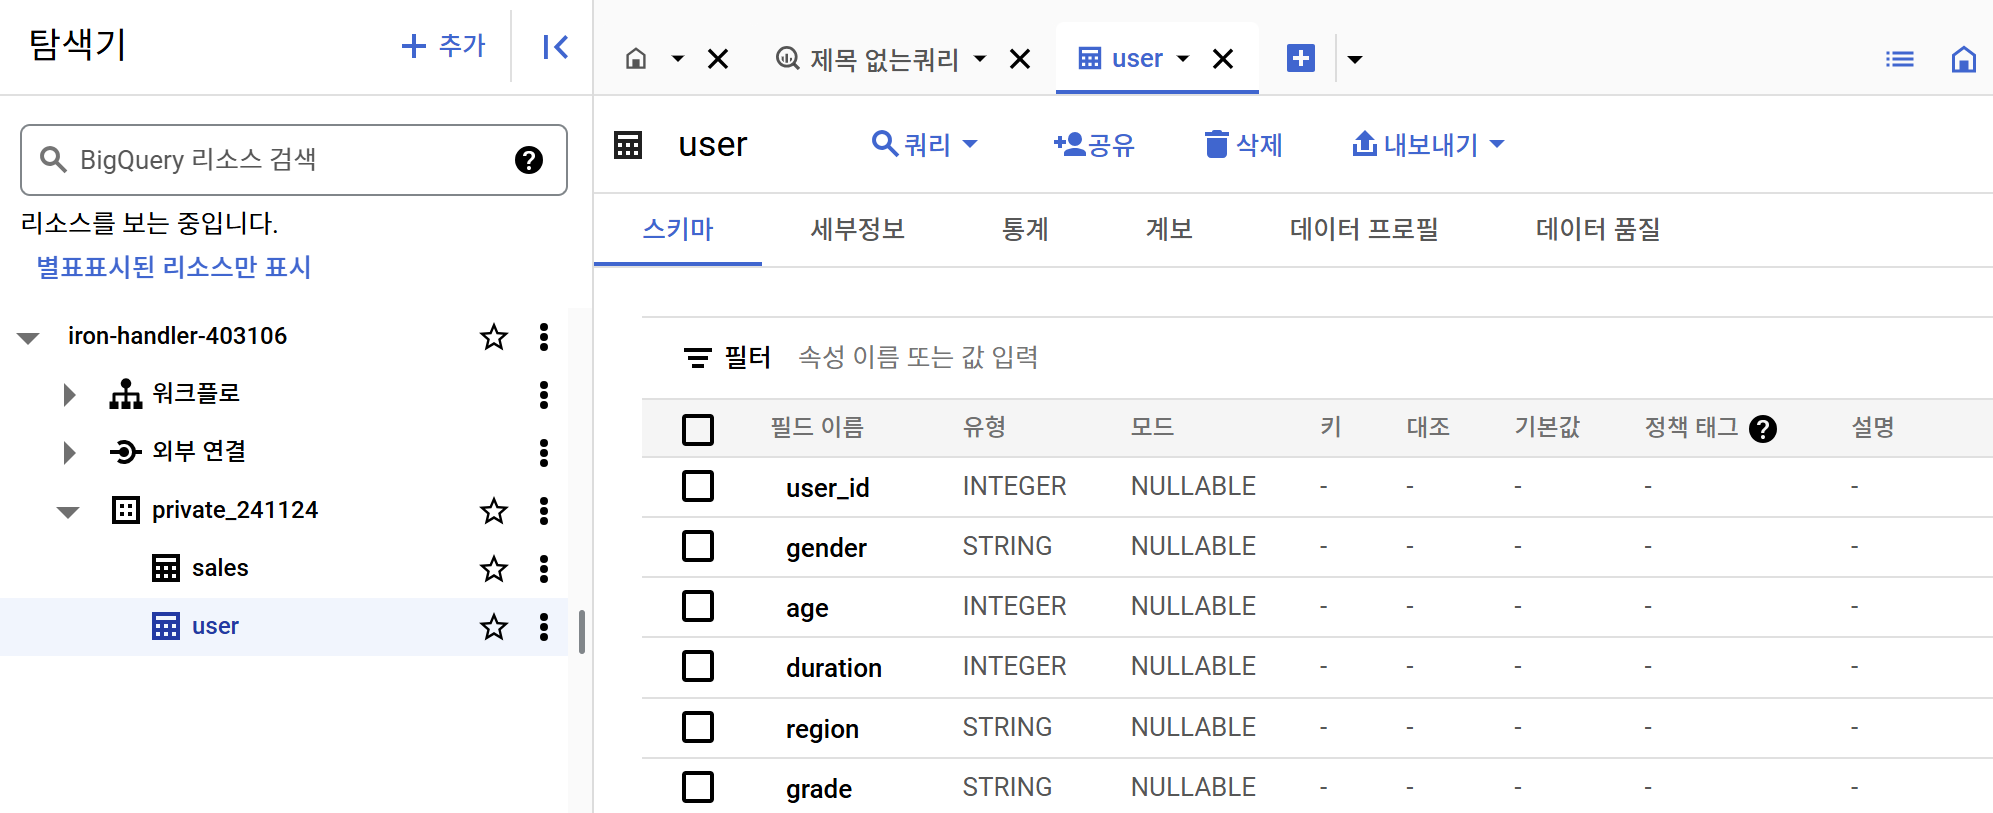Viewport: 1993px width, 813px height.
Task: Check the grade field checkbox
Action: [698, 787]
